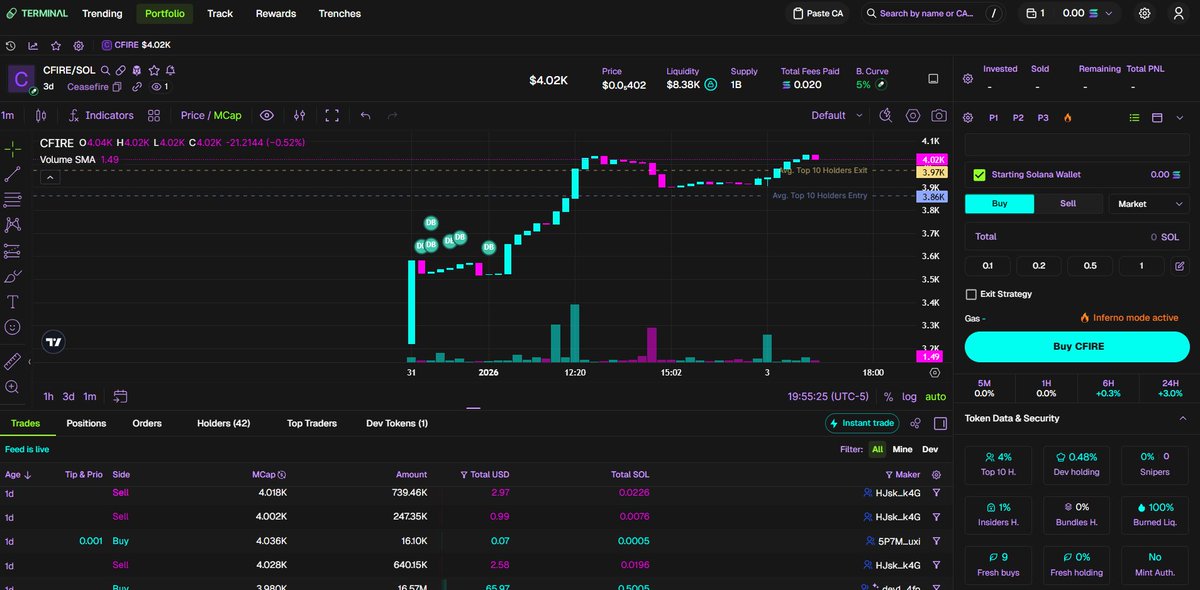Click the Instant trade button
The height and width of the screenshot is (590, 1200).
tap(861, 423)
